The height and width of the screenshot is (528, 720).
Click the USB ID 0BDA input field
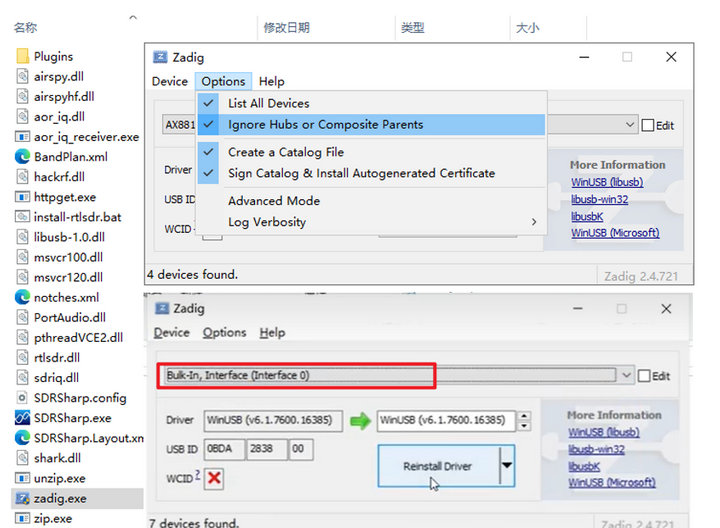224,449
